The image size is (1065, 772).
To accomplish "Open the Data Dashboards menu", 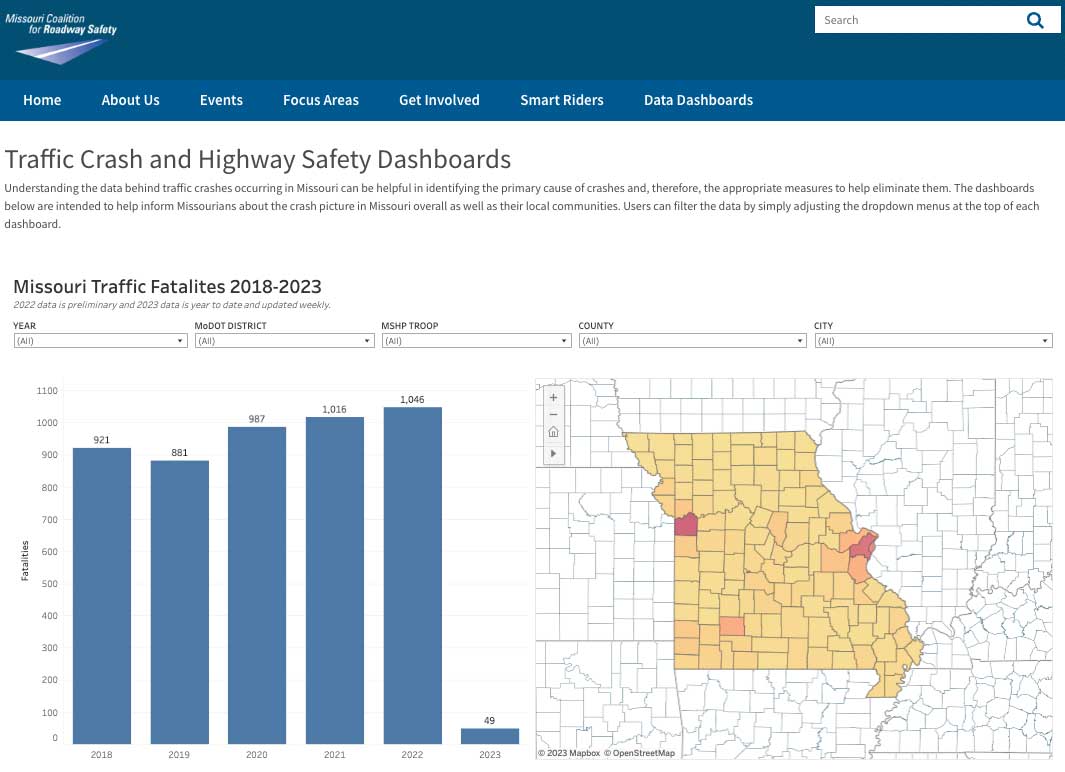I will coord(698,100).
